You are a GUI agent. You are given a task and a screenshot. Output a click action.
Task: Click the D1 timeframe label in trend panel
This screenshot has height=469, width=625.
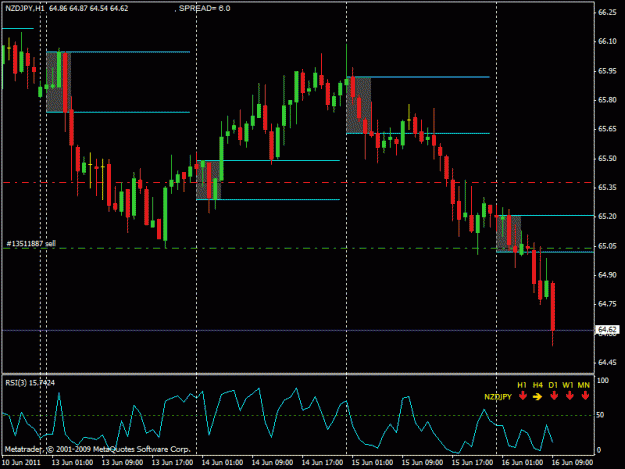553,385
